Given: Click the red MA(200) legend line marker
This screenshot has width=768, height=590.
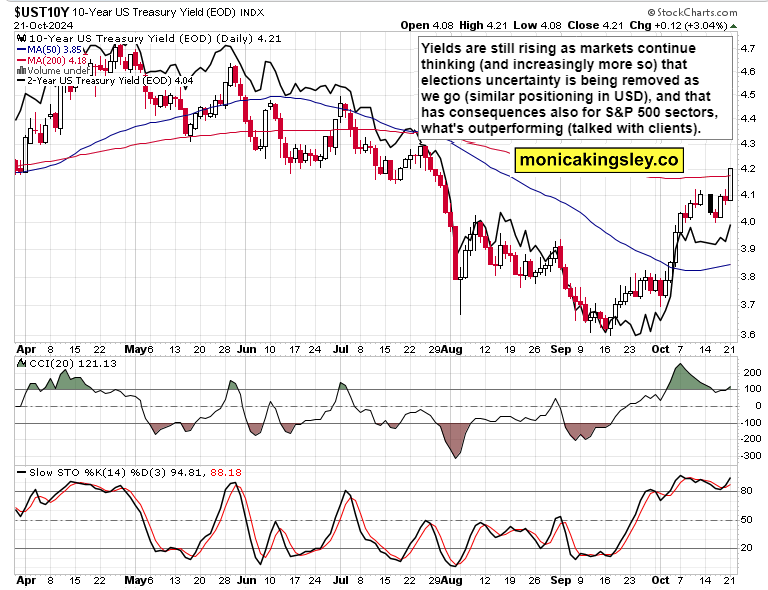Looking at the screenshot, I should (x=23, y=61).
